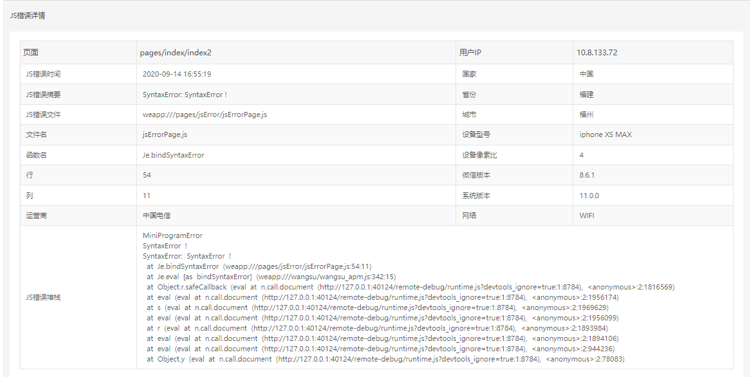750x378 pixels.
Task: Click the "运营商" label cell
Action: coord(78,216)
